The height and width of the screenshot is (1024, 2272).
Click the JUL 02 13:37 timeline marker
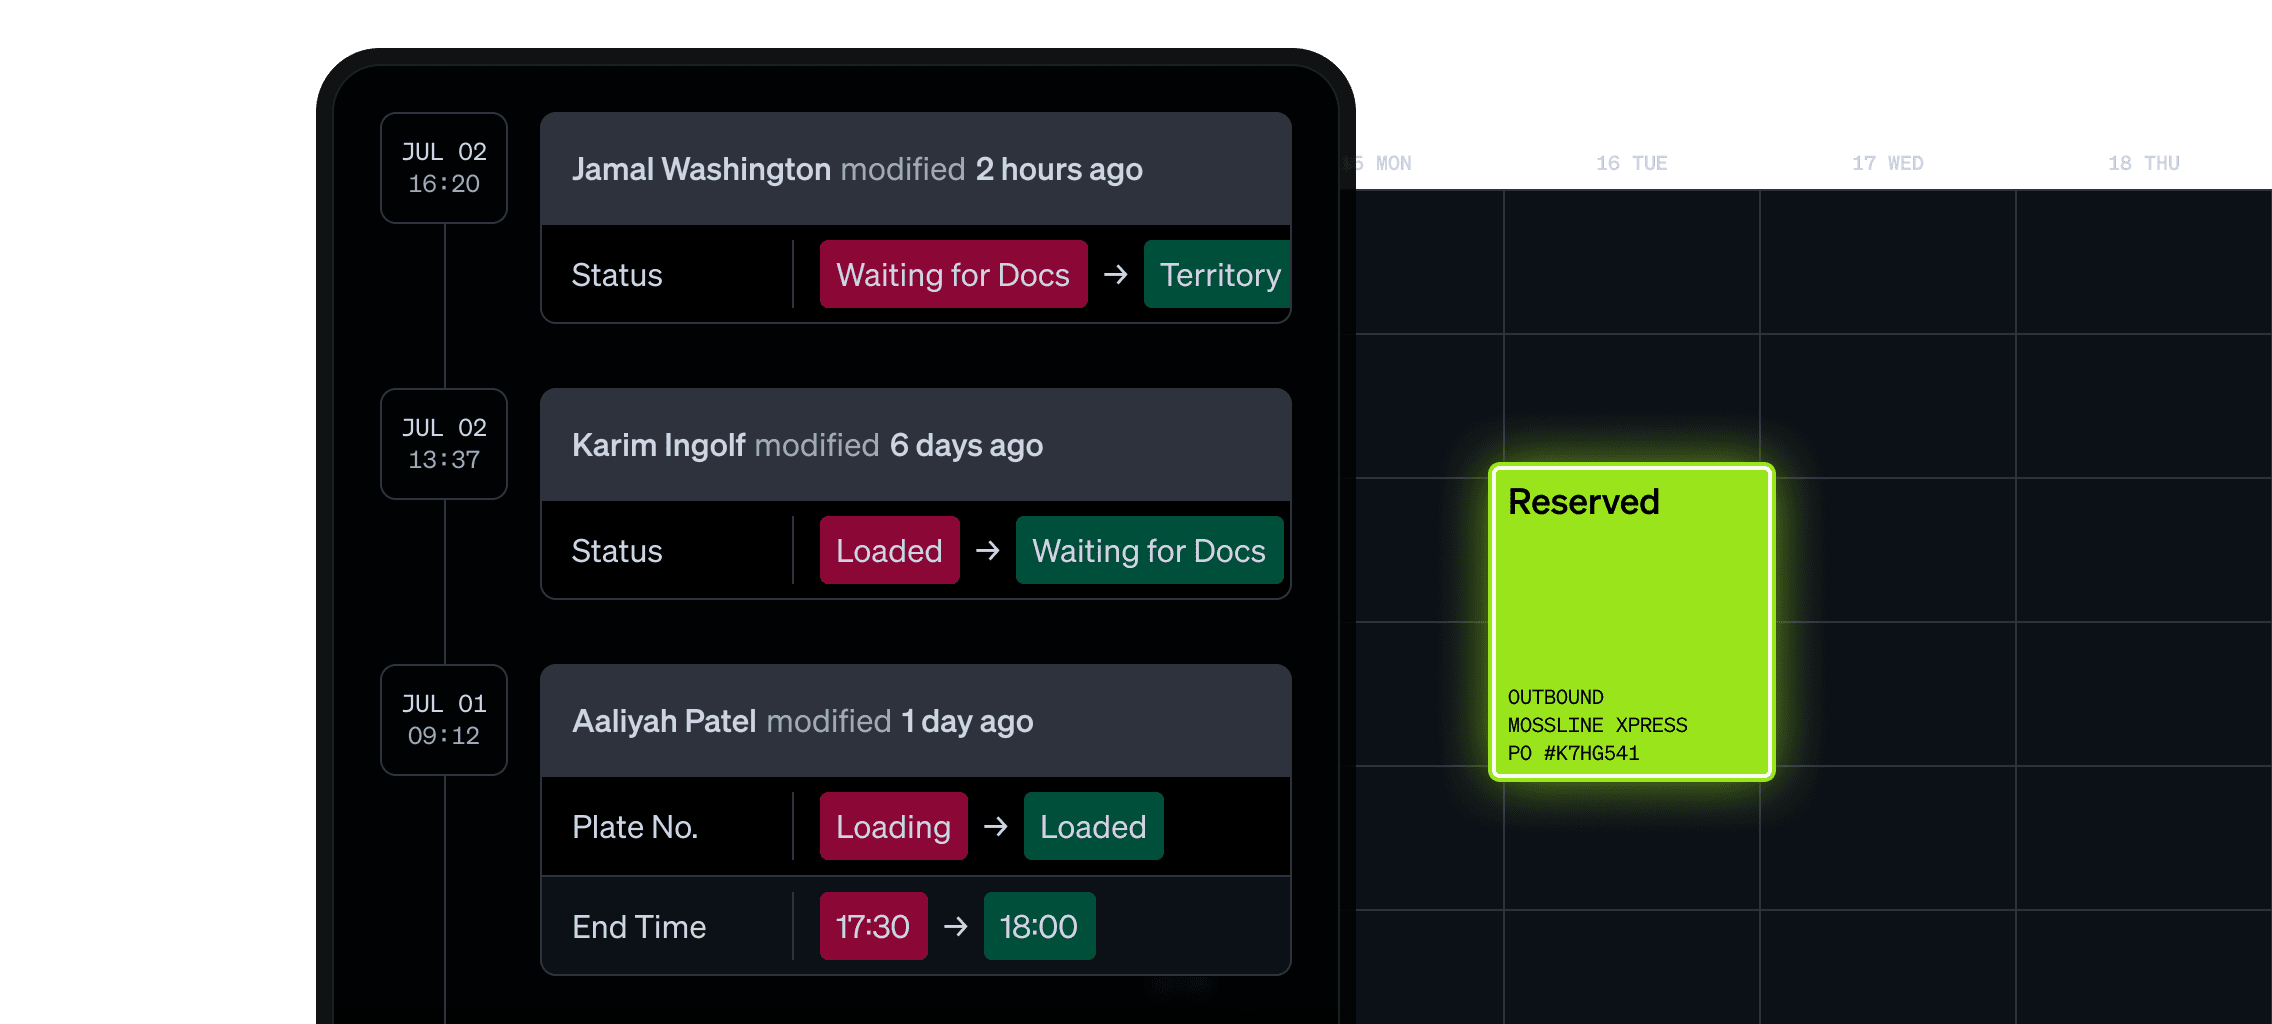click(444, 444)
